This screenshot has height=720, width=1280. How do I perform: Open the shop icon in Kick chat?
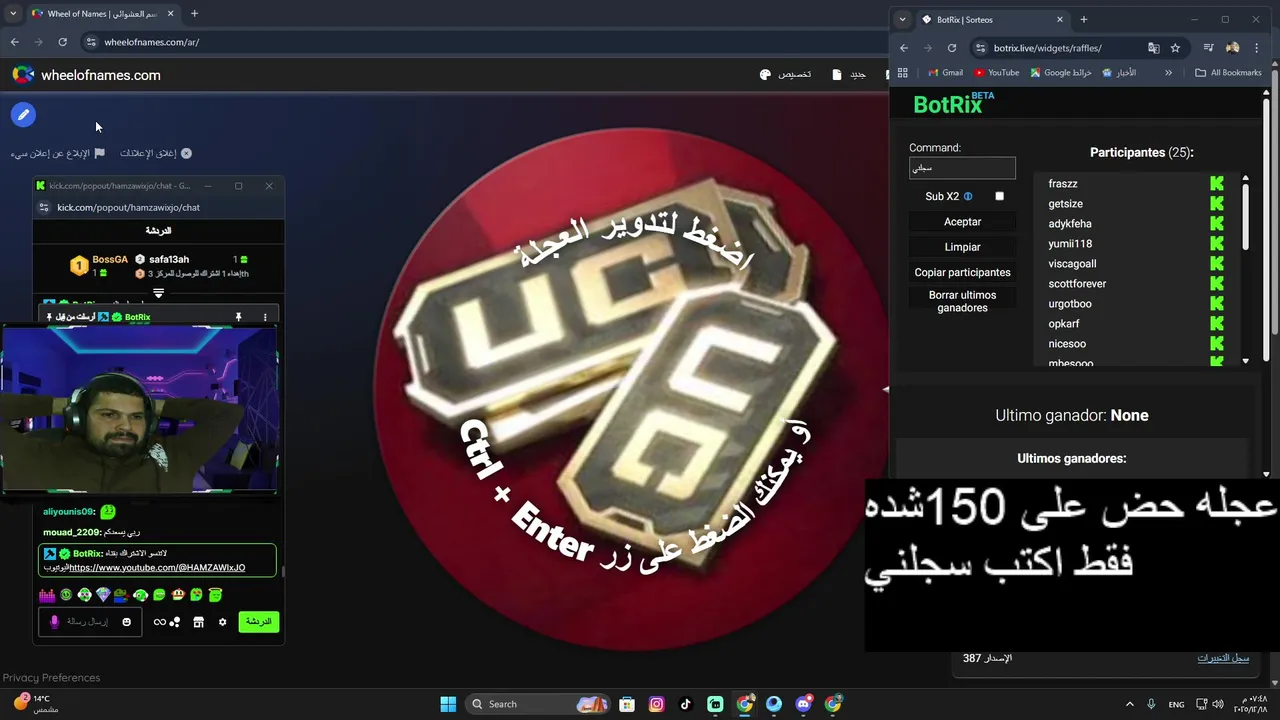click(x=198, y=622)
